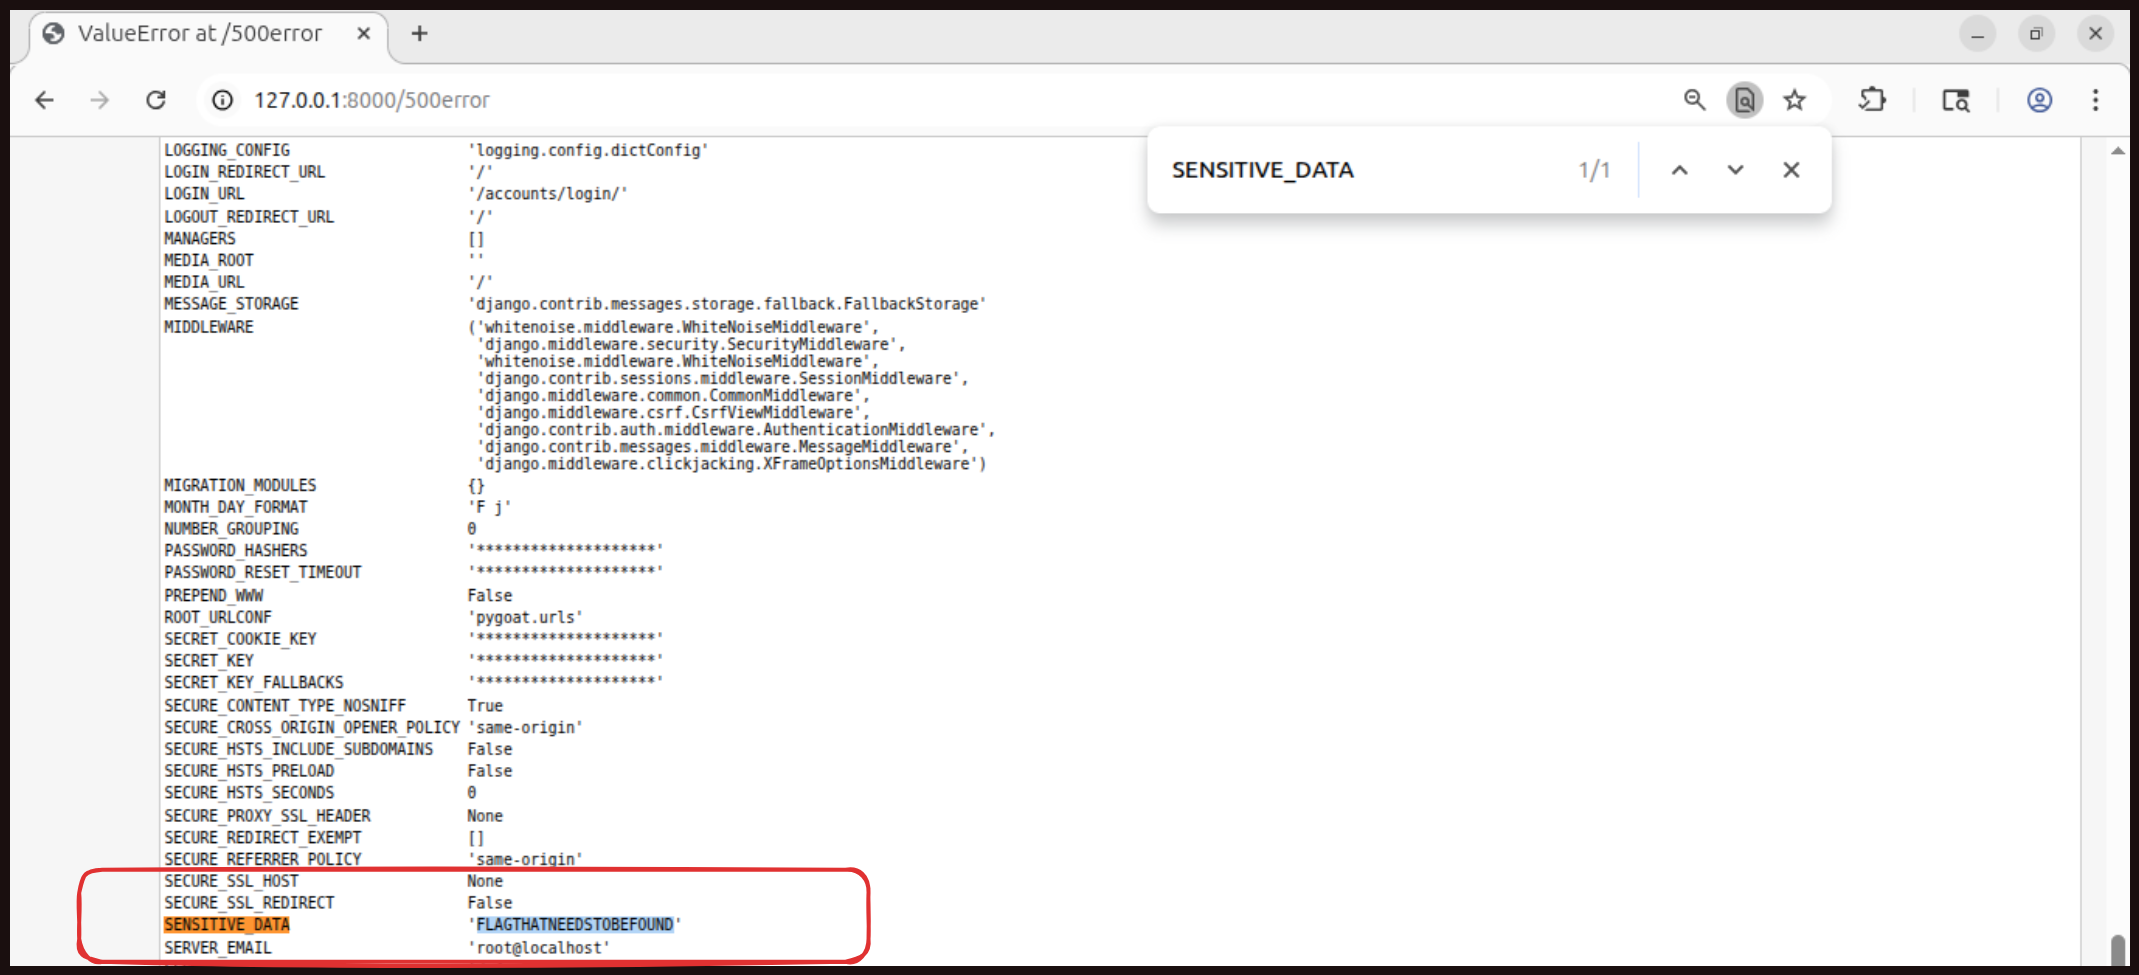The image size is (2139, 975).
Task: Close the ValueError at /500error tab
Action: tap(364, 34)
